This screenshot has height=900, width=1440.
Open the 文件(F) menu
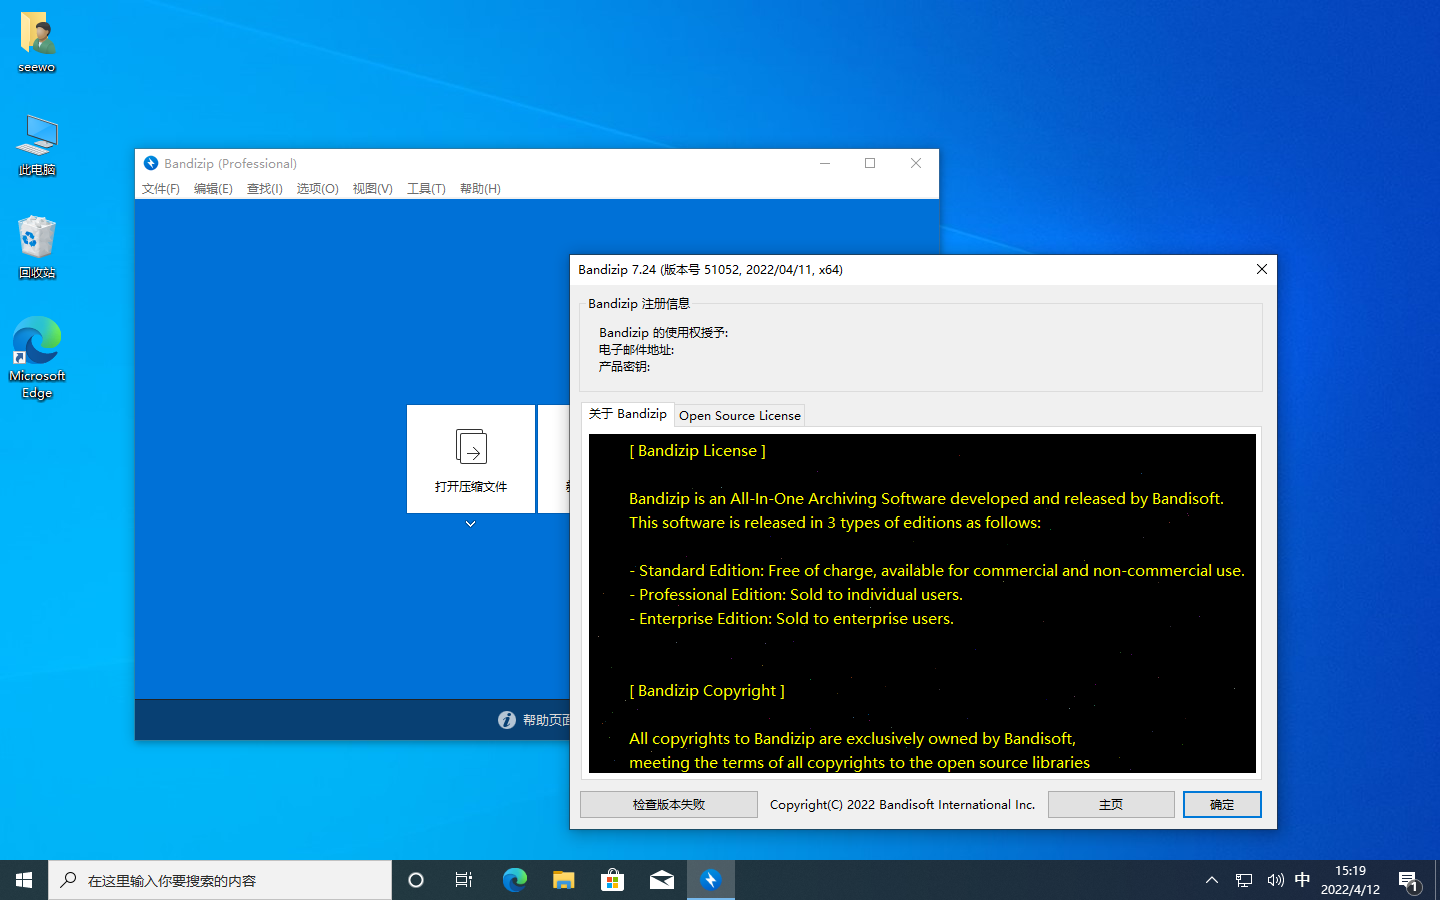coord(161,188)
